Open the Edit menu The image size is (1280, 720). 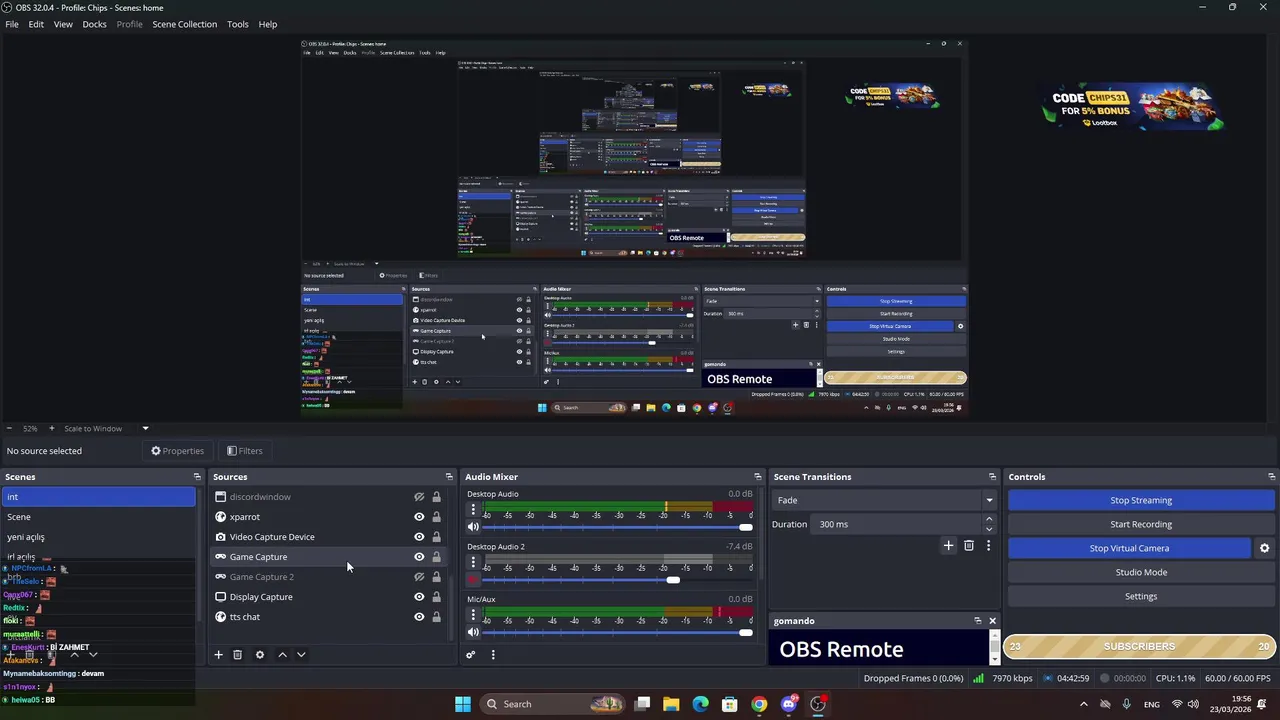pyautogui.click(x=36, y=24)
